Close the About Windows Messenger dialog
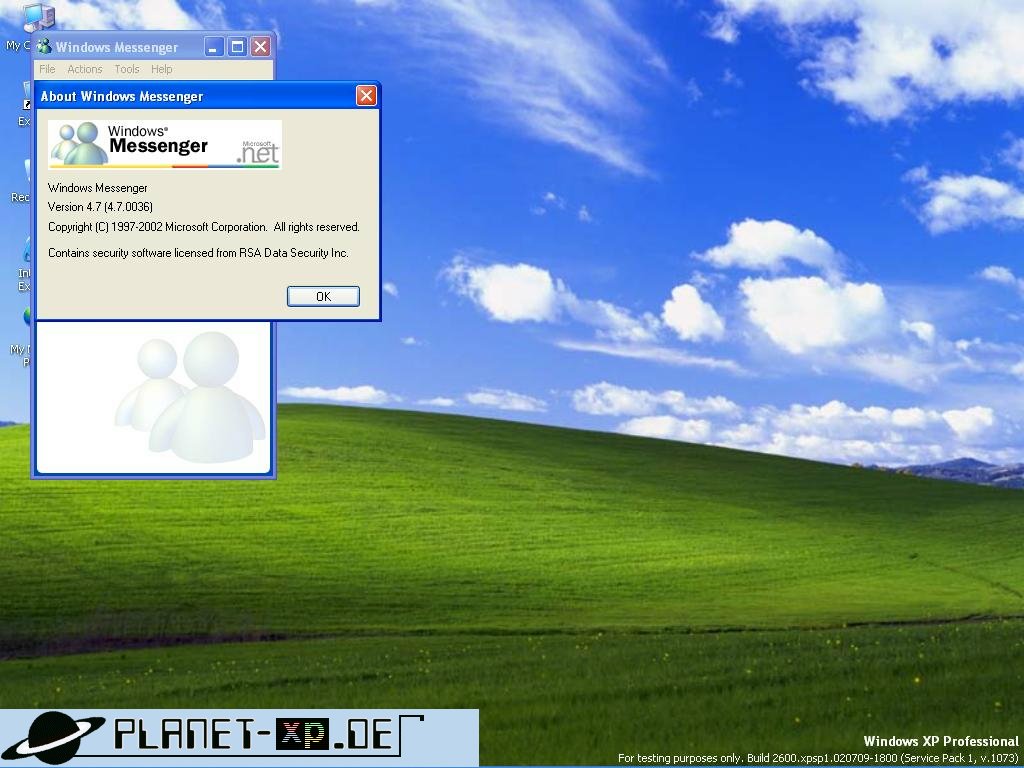Screen dimensions: 1024x768 366,96
